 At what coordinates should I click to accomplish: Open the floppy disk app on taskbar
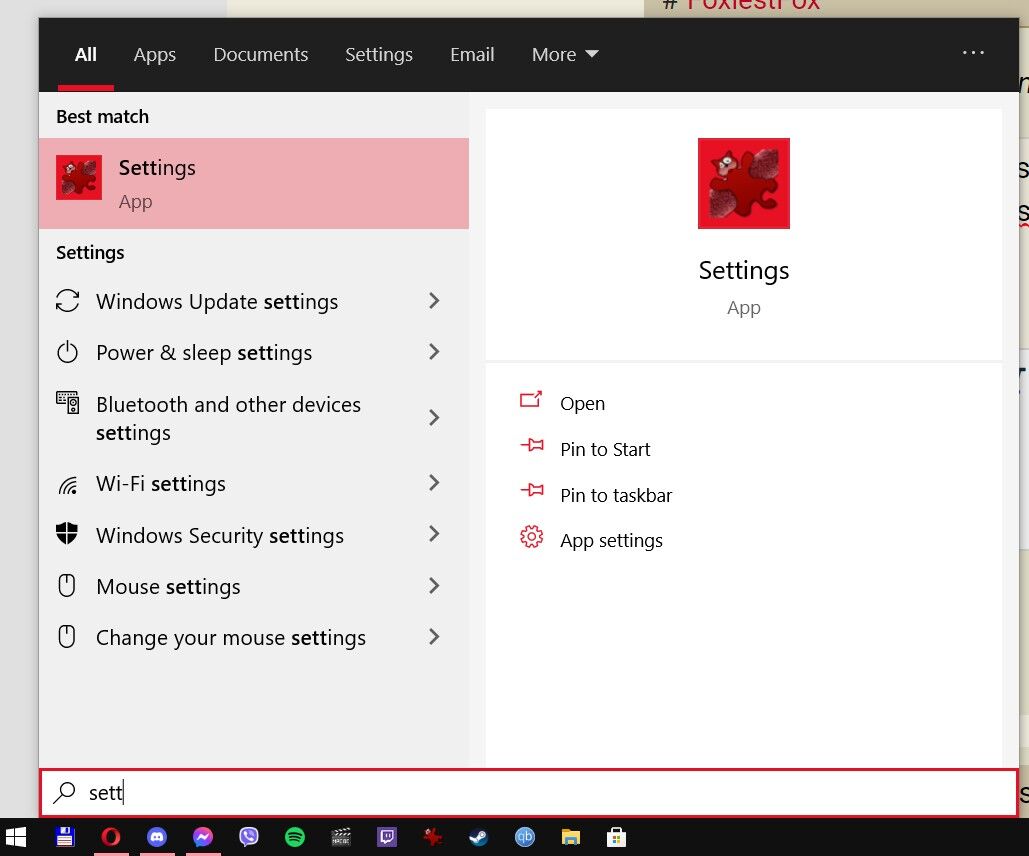pyautogui.click(x=65, y=837)
